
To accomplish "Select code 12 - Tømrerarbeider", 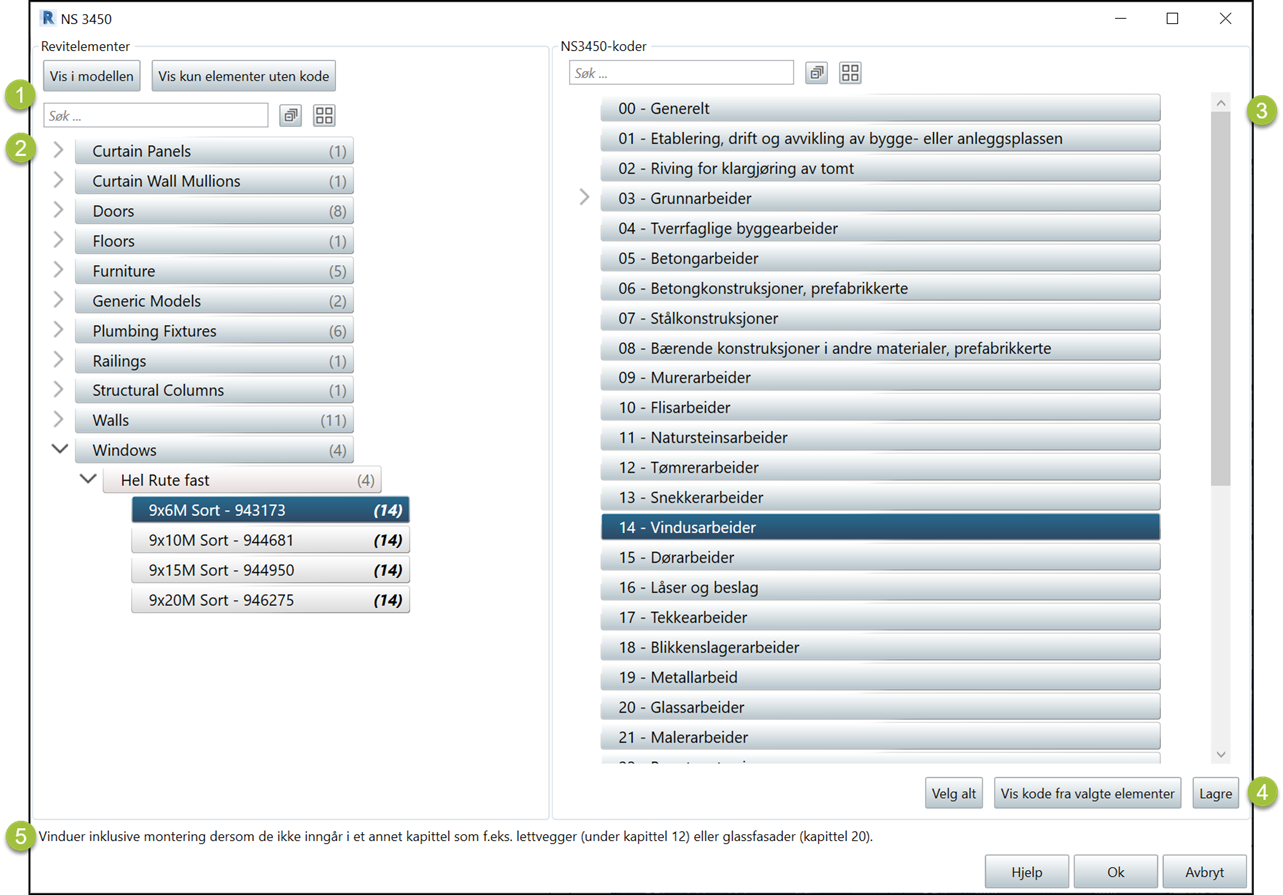I will [880, 467].
